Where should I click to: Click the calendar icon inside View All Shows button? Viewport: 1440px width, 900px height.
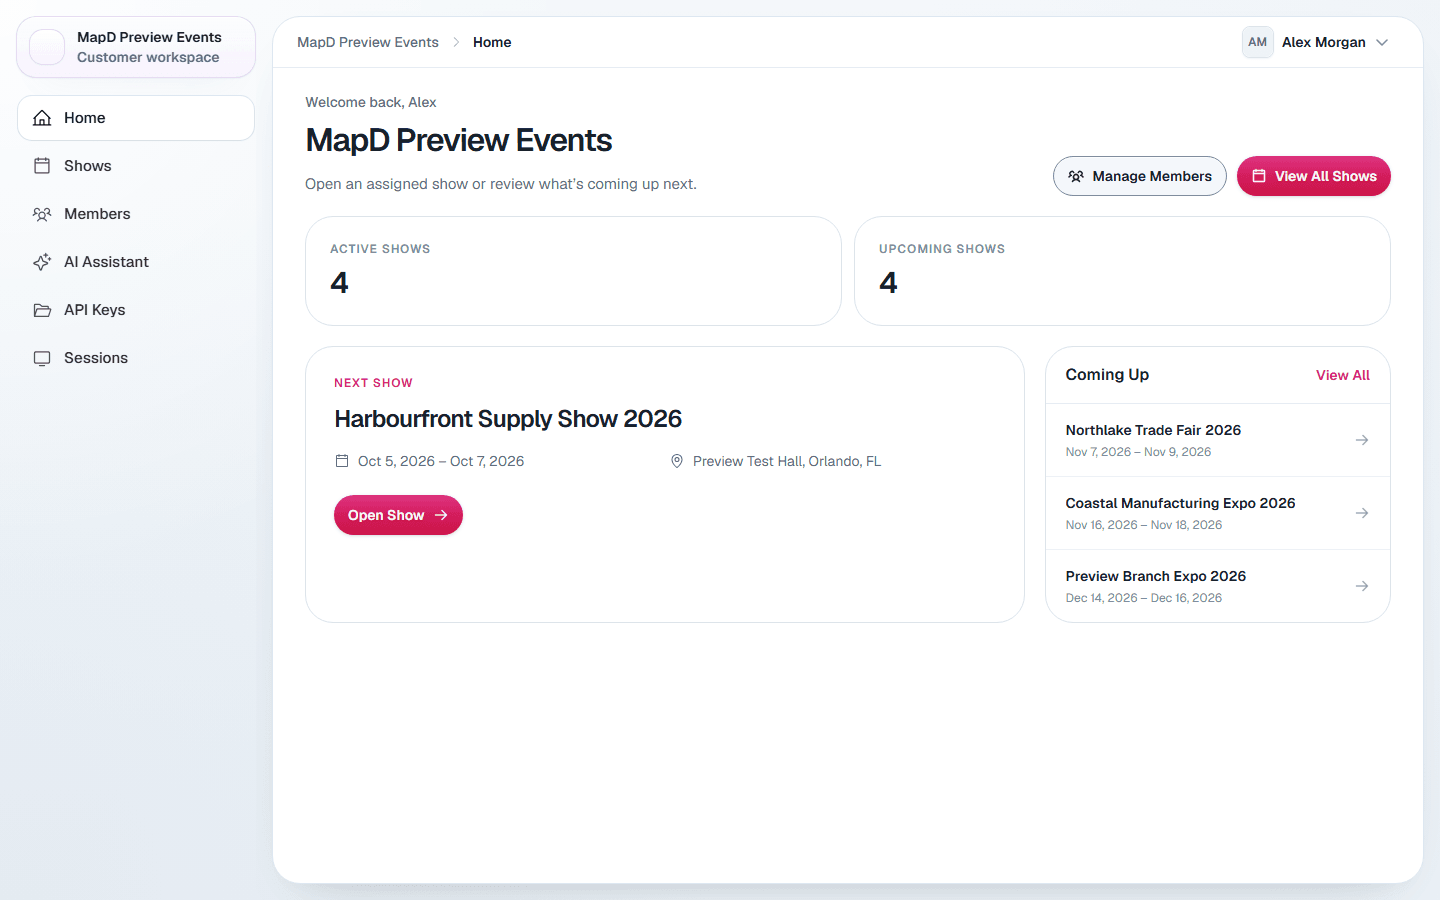pyautogui.click(x=1259, y=176)
